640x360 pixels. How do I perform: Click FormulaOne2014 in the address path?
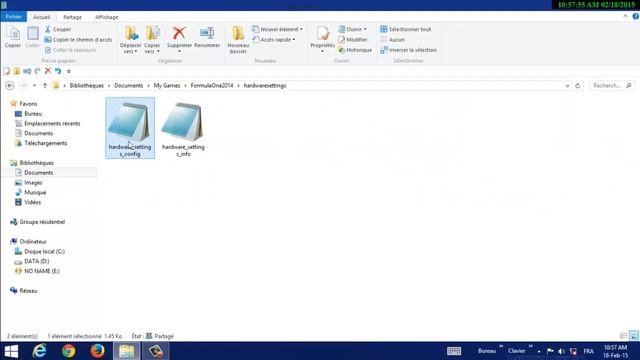pos(212,86)
